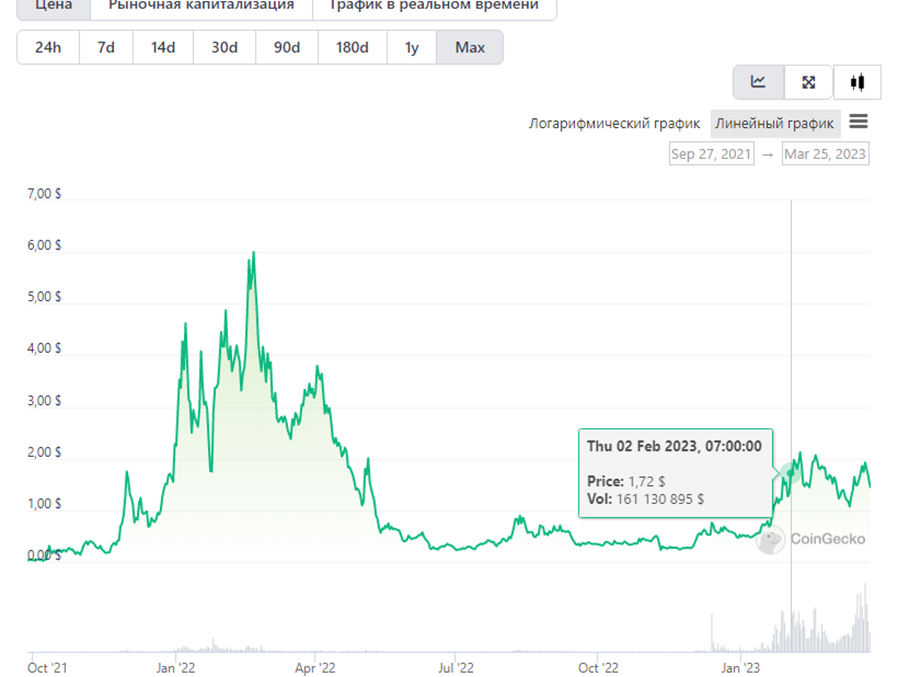Select the 30d time range
Viewport: 898px width, 677px height.
(x=224, y=48)
